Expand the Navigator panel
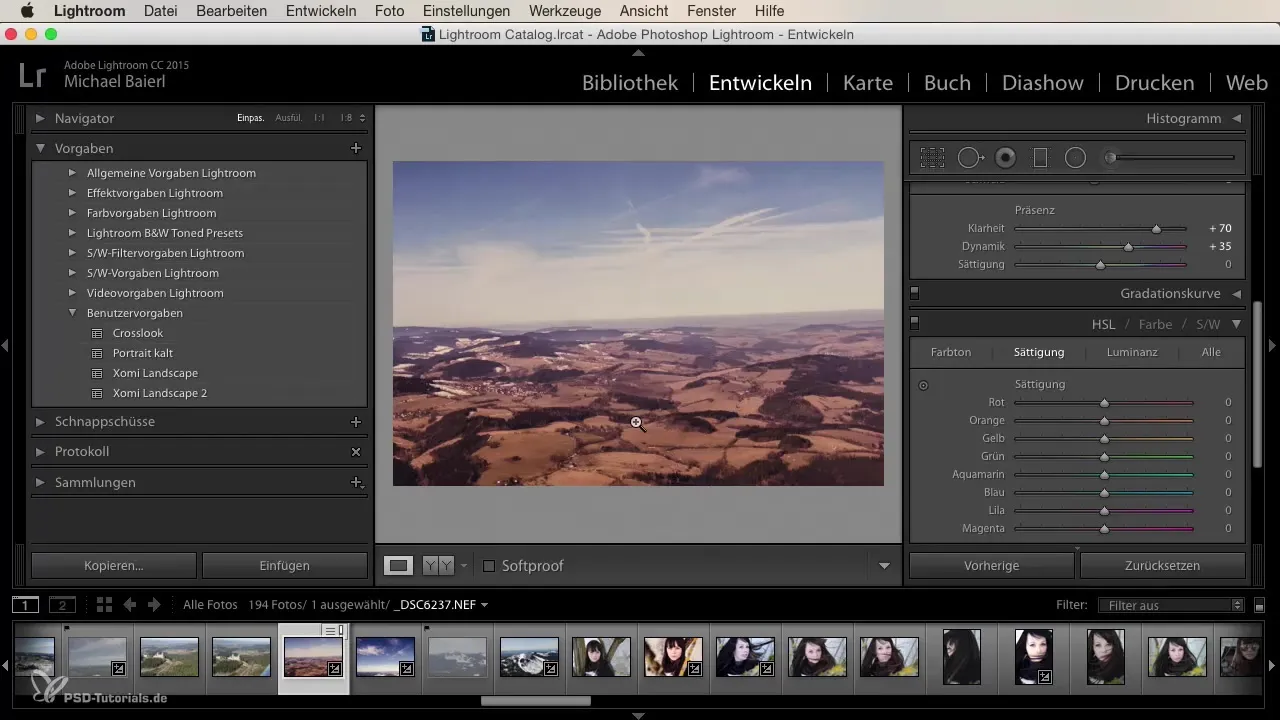 click(x=40, y=118)
